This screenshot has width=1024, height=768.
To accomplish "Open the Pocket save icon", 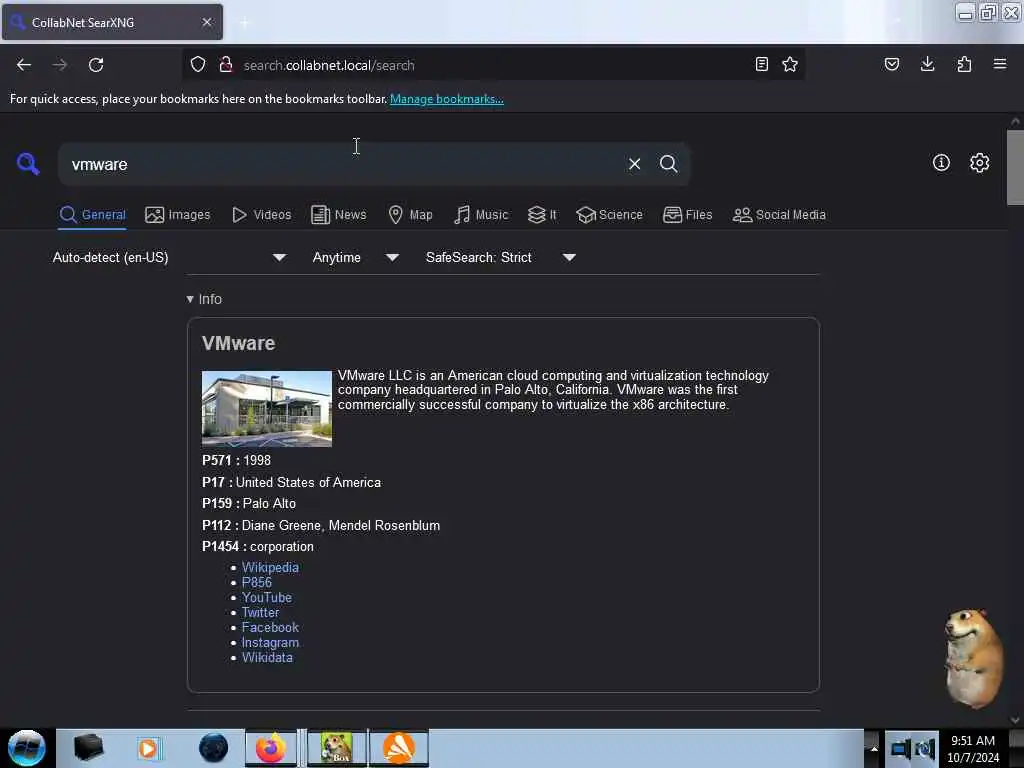I will tap(892, 64).
